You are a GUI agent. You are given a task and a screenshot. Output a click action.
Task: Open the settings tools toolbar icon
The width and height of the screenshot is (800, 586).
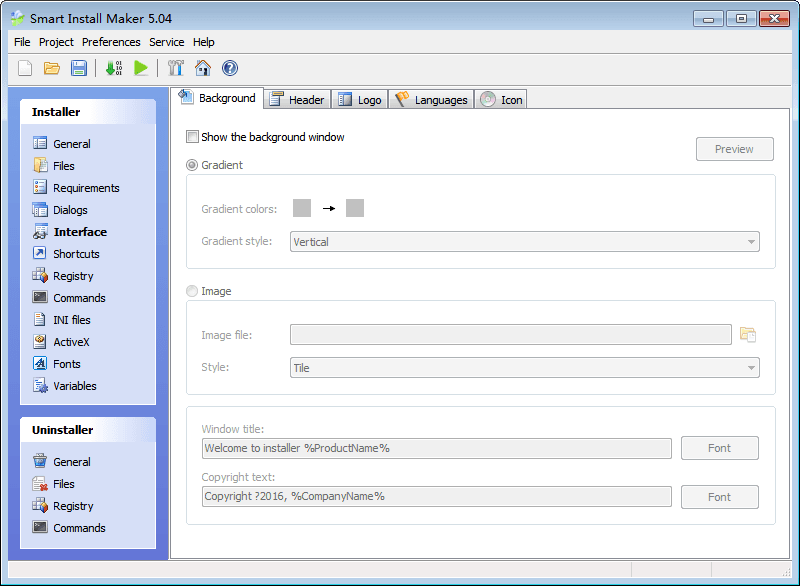[176, 68]
